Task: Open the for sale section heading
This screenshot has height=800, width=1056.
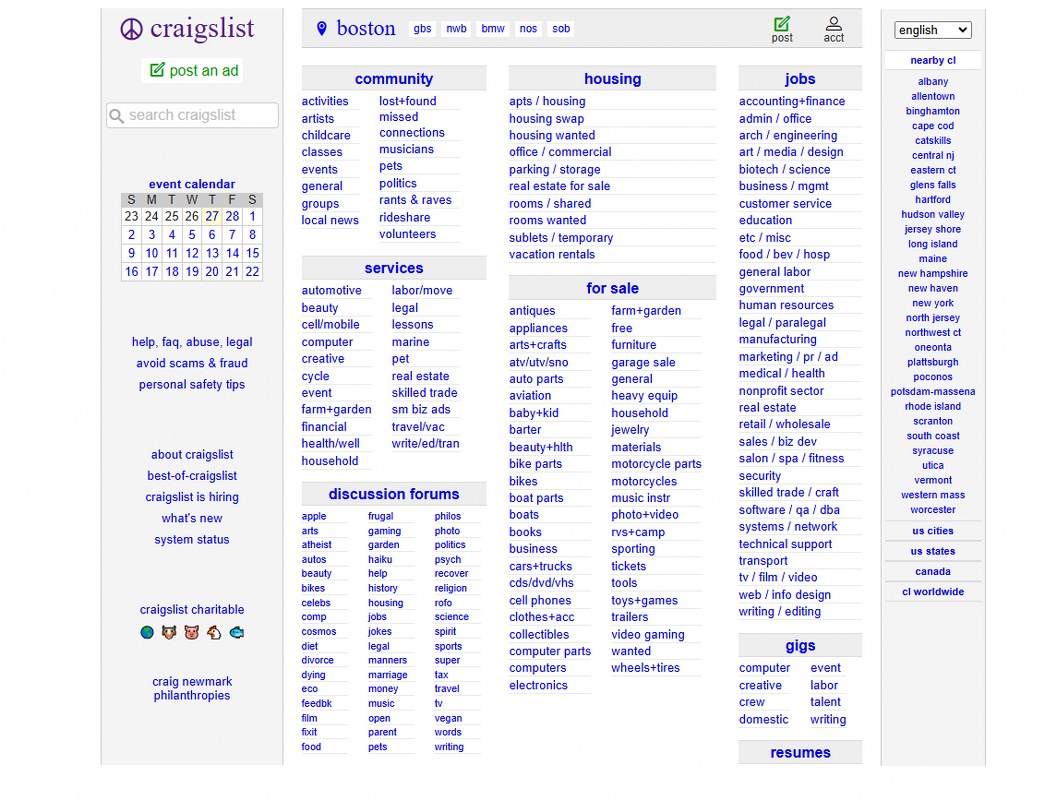Action: tap(612, 288)
